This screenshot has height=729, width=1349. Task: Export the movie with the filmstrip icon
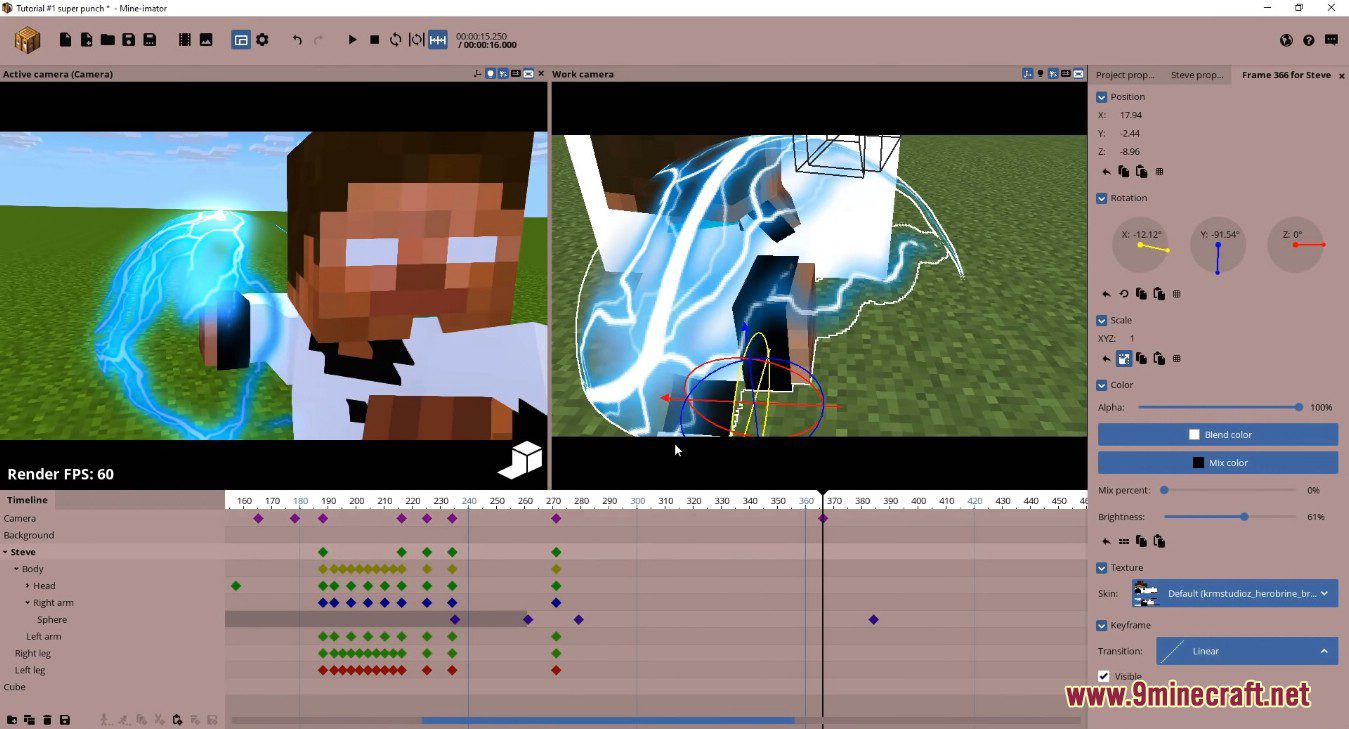(x=184, y=40)
